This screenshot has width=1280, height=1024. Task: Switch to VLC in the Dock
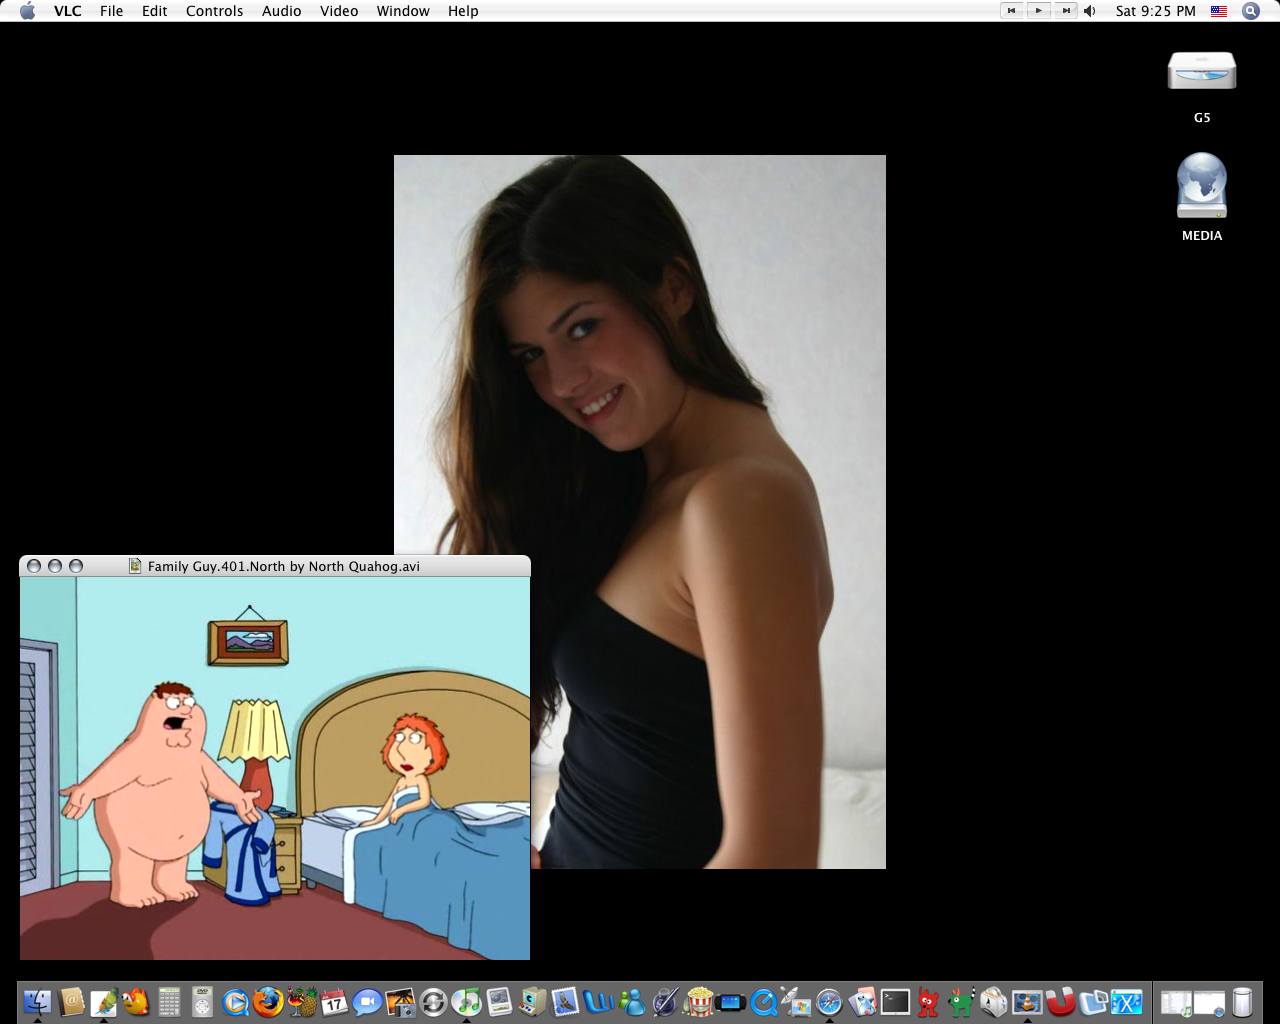pyautogui.click(x=1027, y=1002)
